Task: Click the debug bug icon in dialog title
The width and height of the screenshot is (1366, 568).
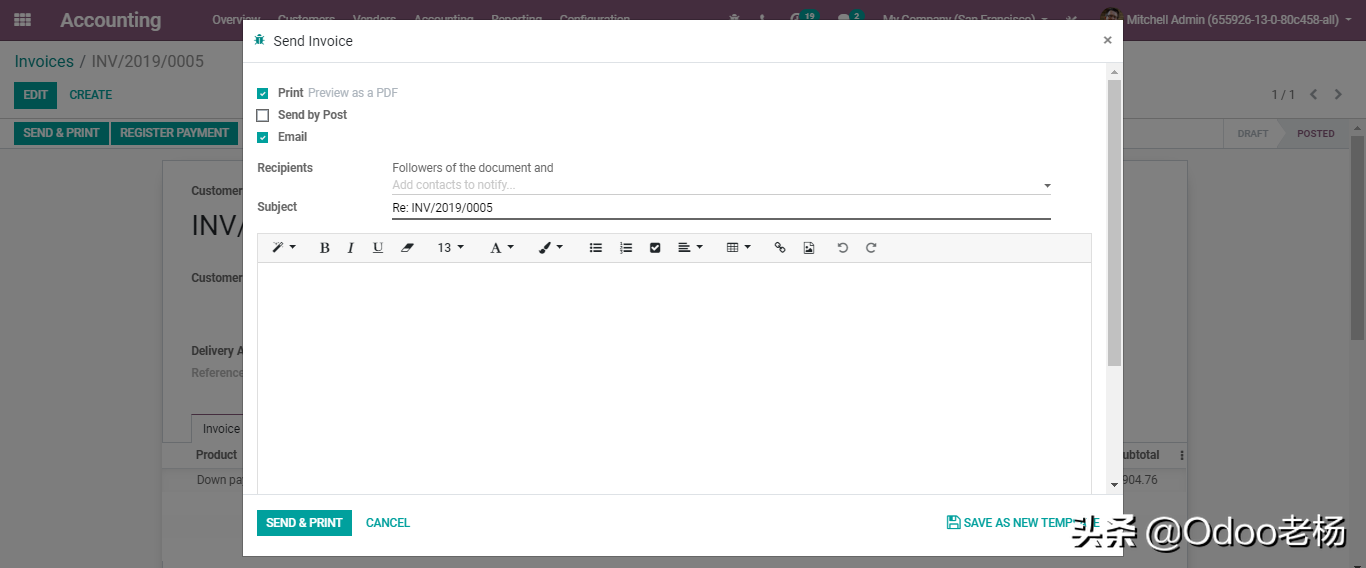Action: coord(260,40)
